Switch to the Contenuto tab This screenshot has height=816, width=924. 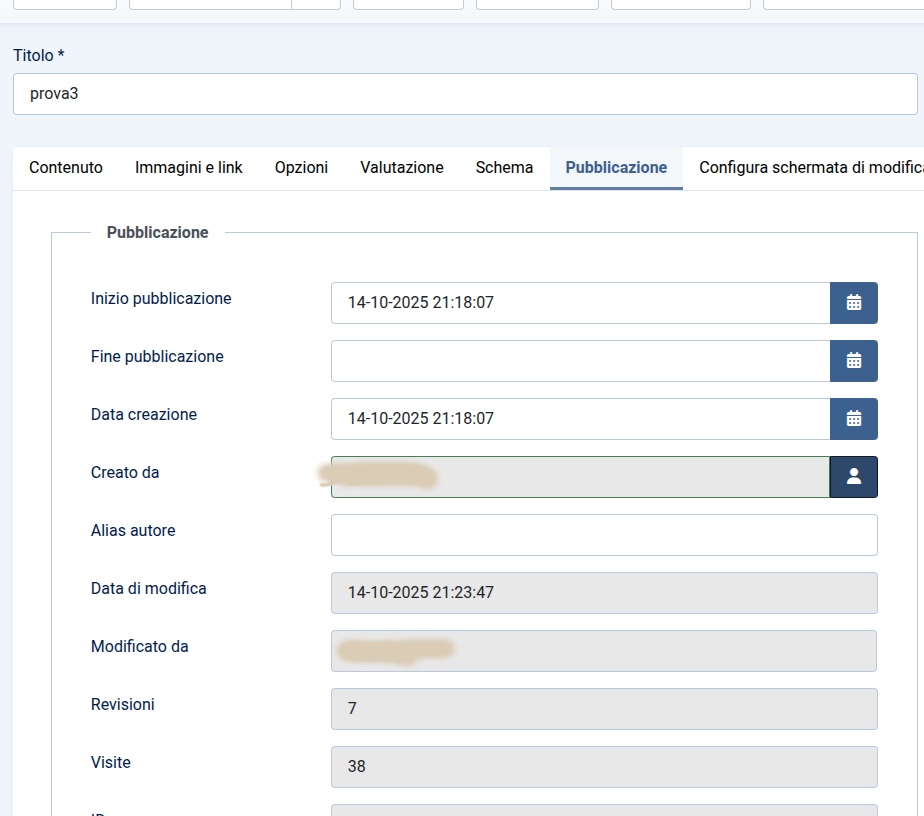66,168
